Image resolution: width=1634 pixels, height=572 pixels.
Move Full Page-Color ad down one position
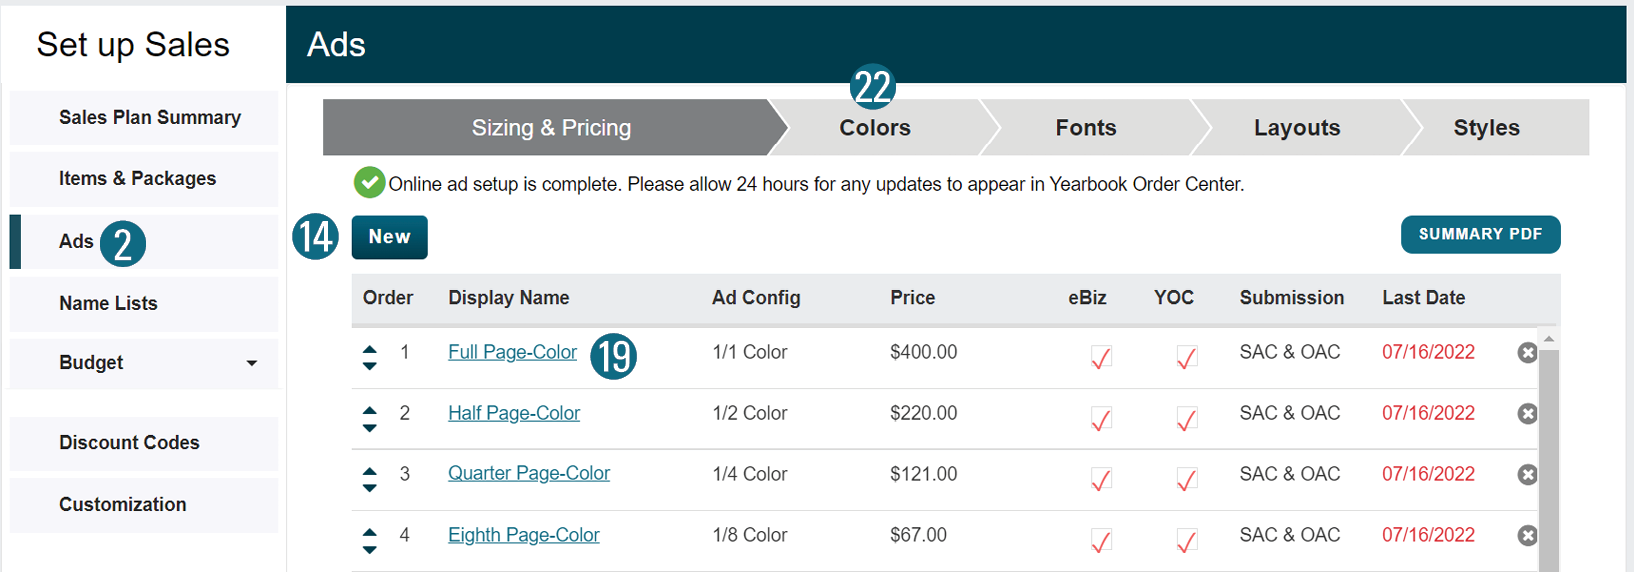click(370, 366)
